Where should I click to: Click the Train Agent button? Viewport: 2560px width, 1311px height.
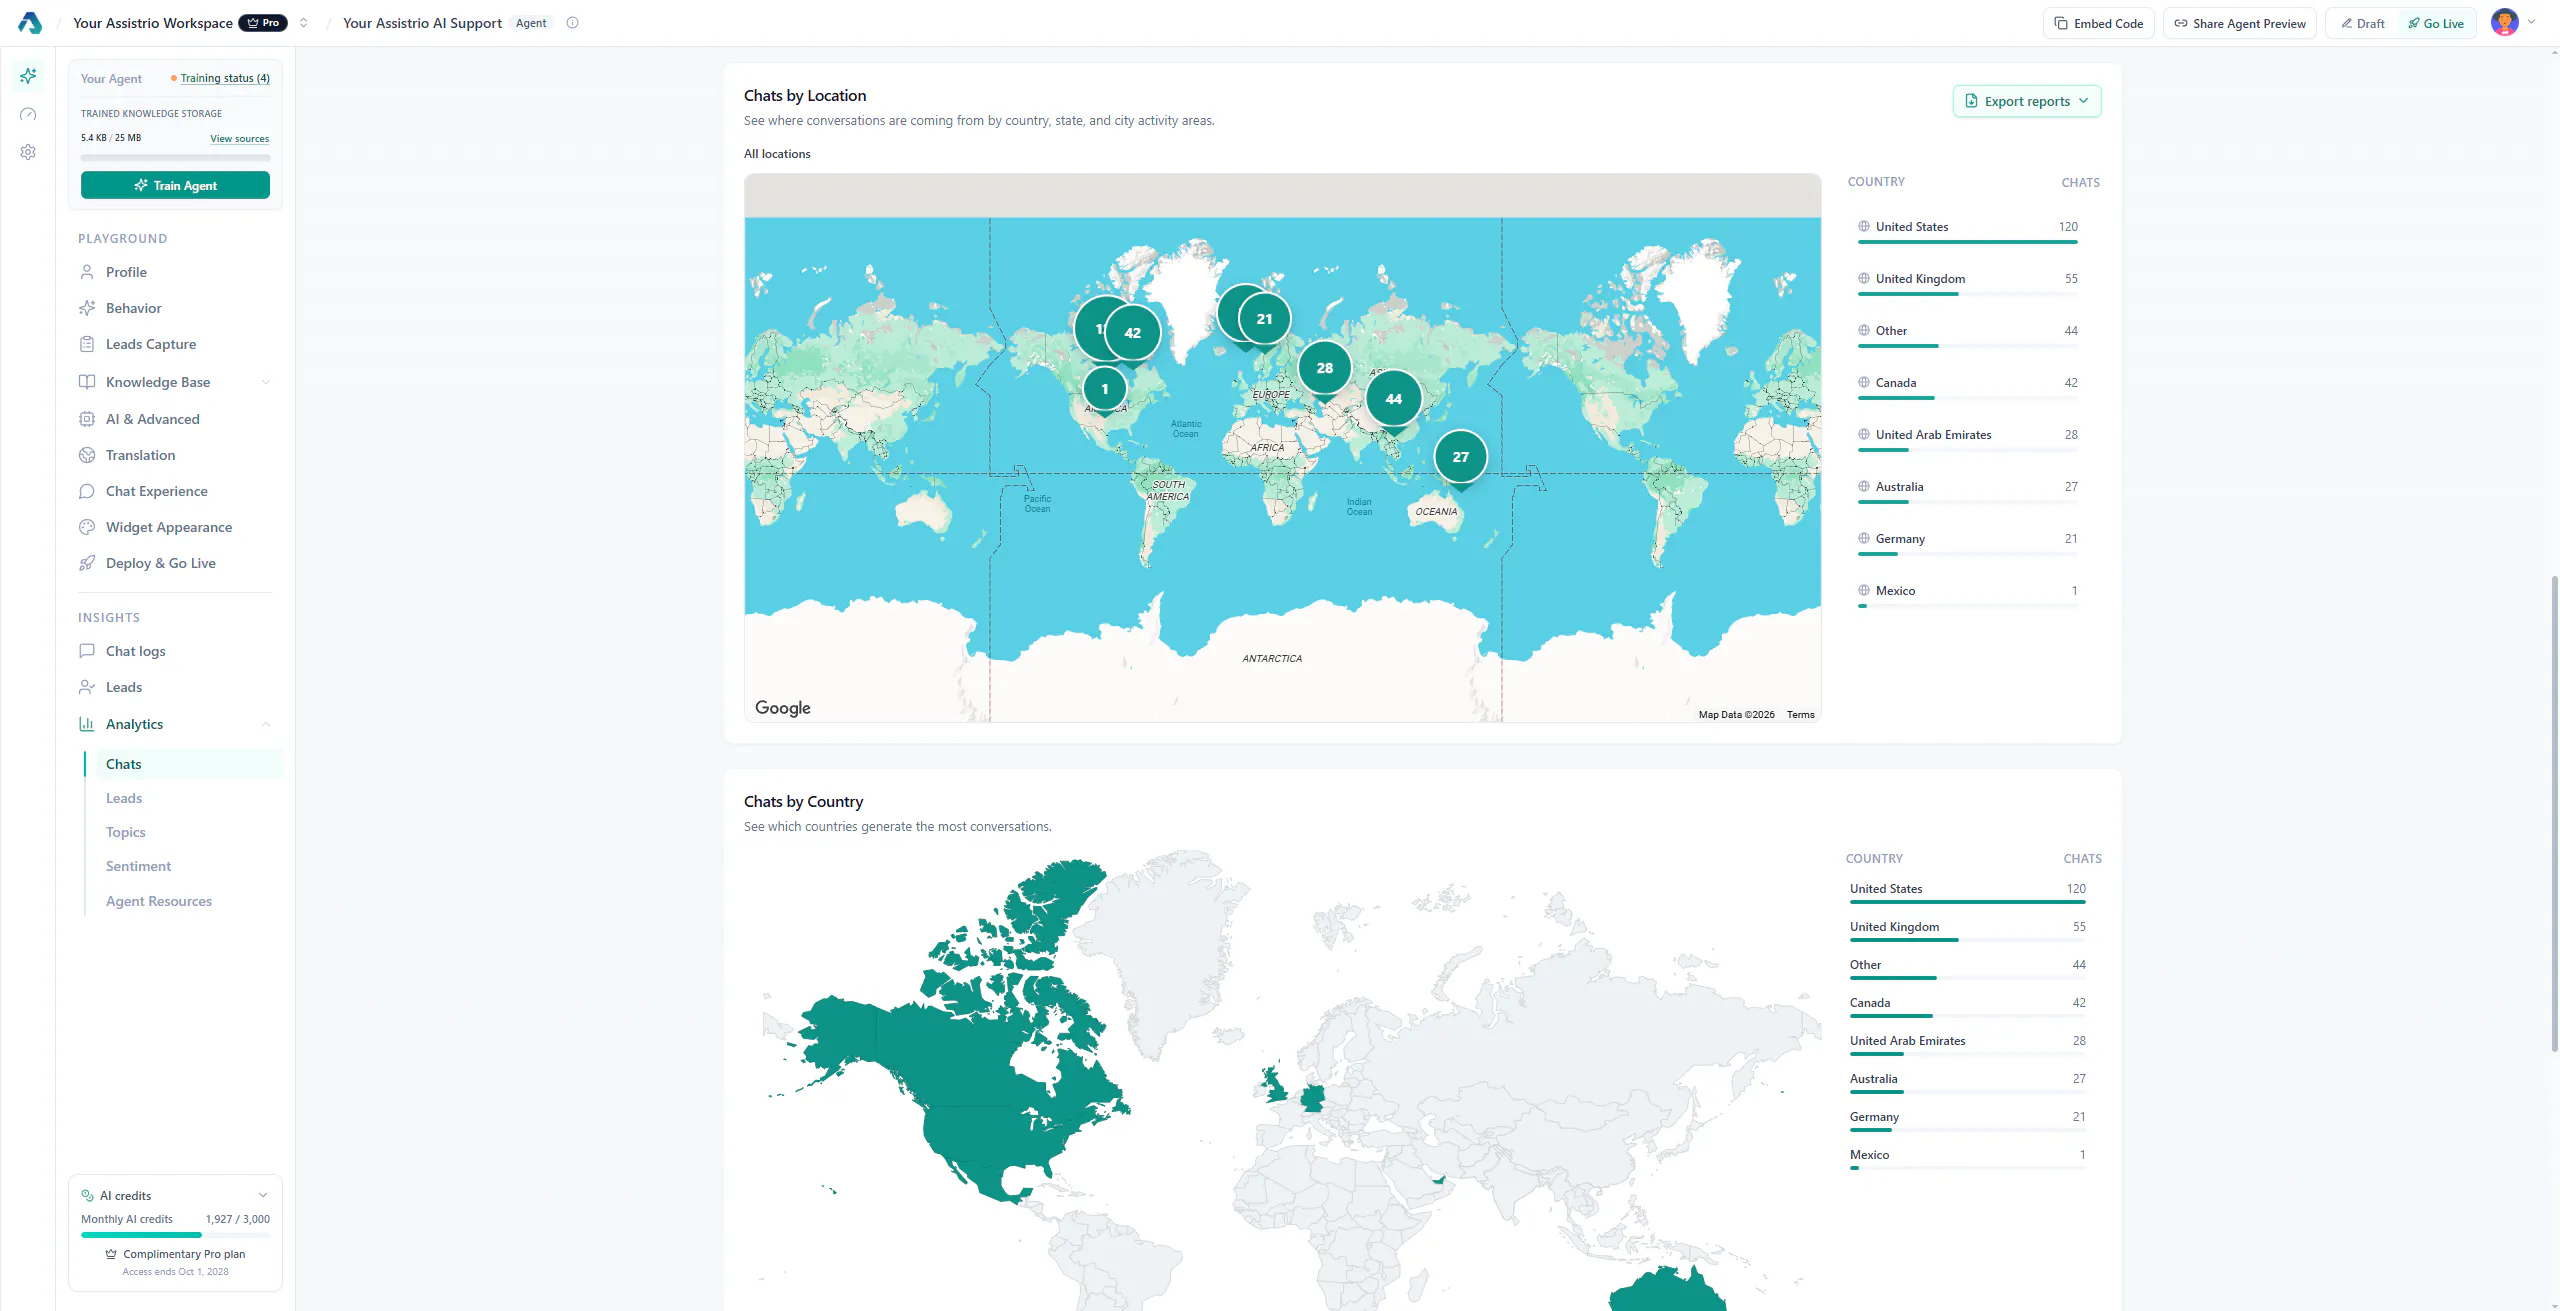click(x=175, y=185)
